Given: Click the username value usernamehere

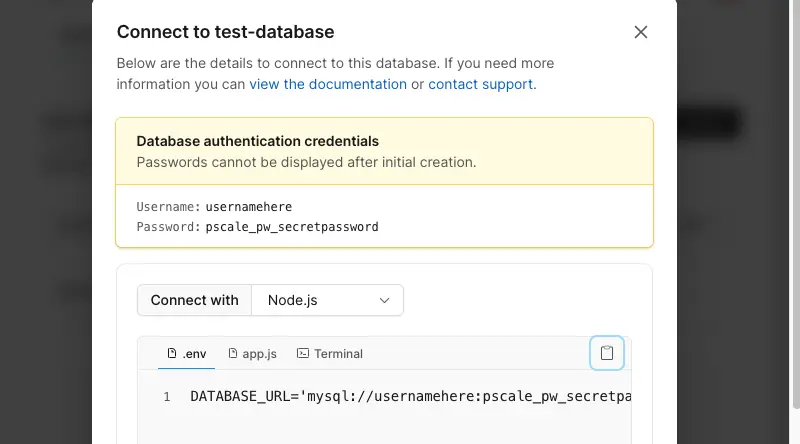Looking at the screenshot, I should 249,207.
